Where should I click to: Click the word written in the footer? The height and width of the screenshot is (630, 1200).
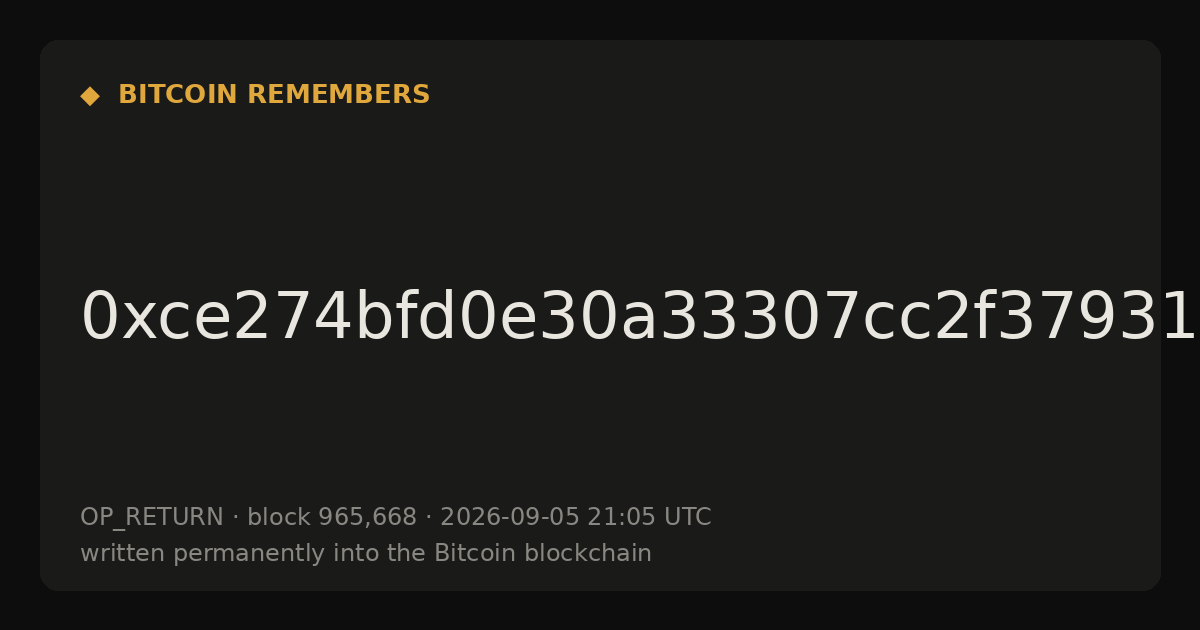tap(123, 554)
